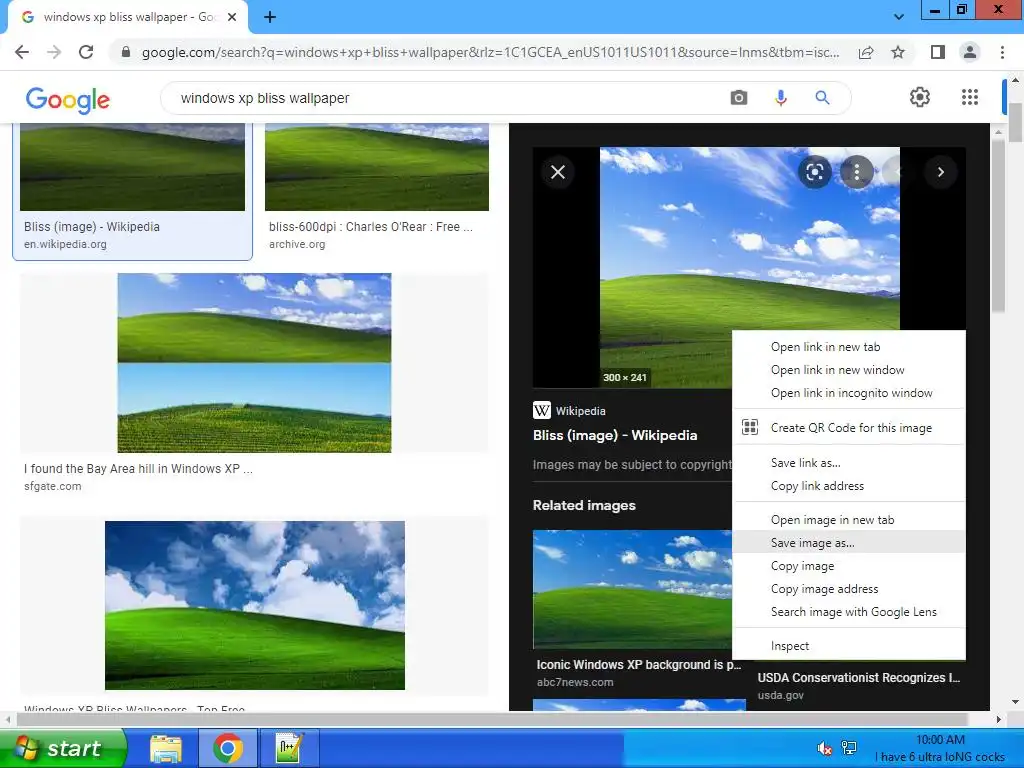This screenshot has height=768, width=1024.
Task: Select Copy image from the menu
Action: tap(848, 566)
